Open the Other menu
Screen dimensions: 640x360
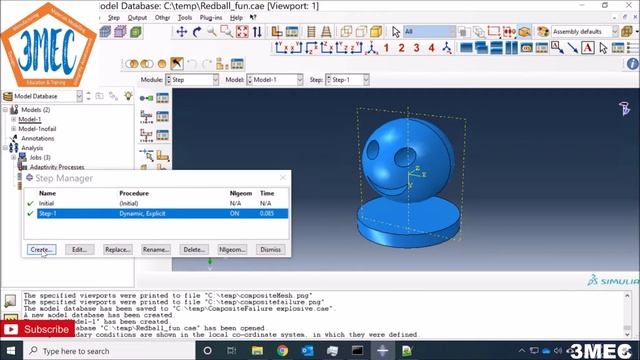pos(162,18)
